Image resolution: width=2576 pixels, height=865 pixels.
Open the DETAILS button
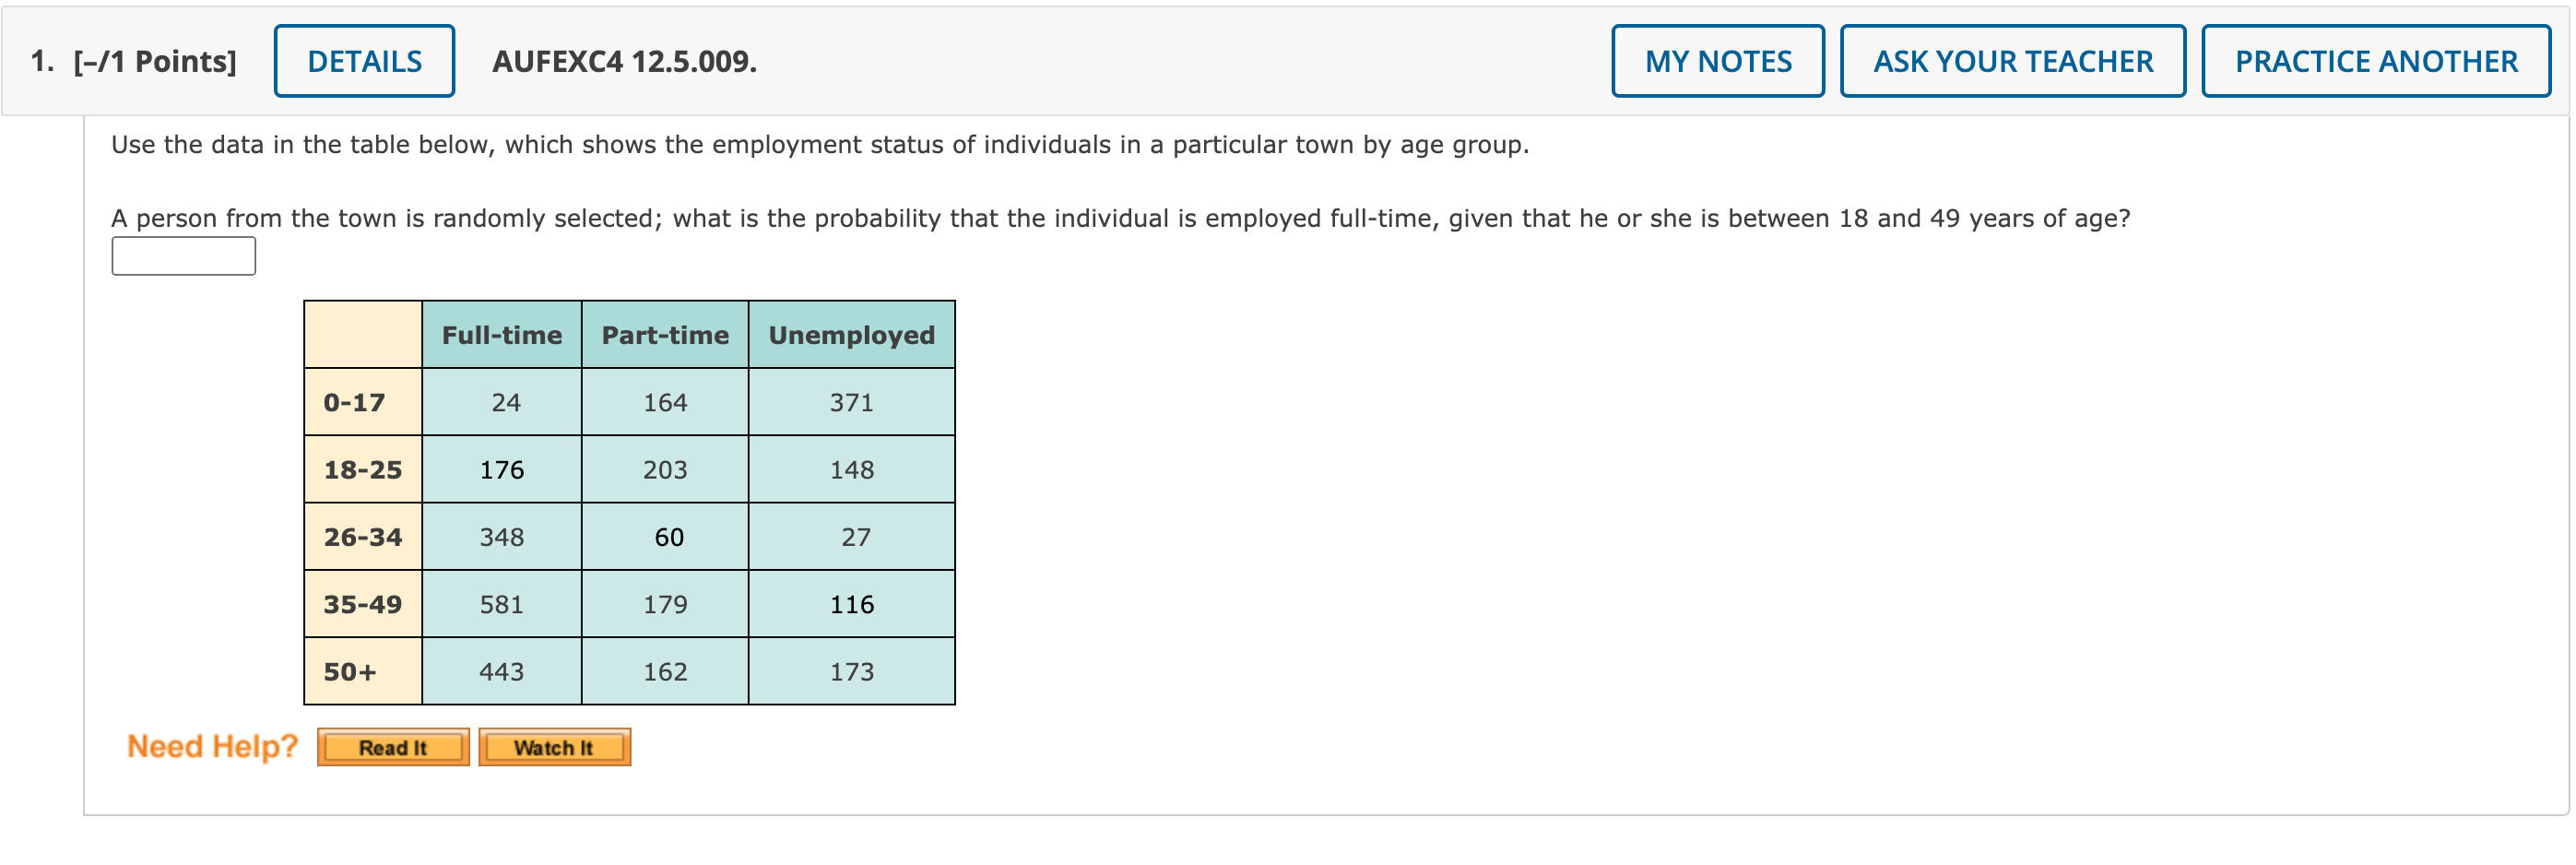pos(364,61)
